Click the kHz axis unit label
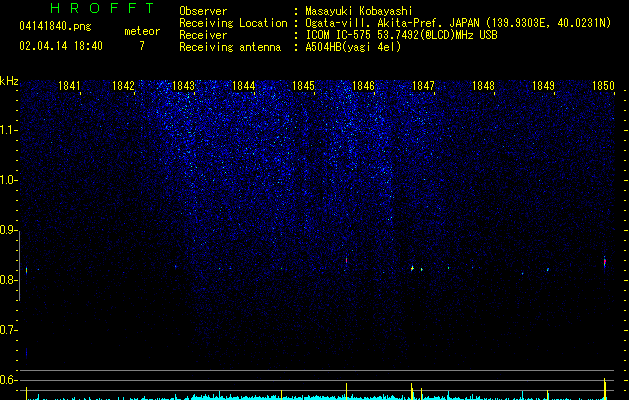 point(9,81)
